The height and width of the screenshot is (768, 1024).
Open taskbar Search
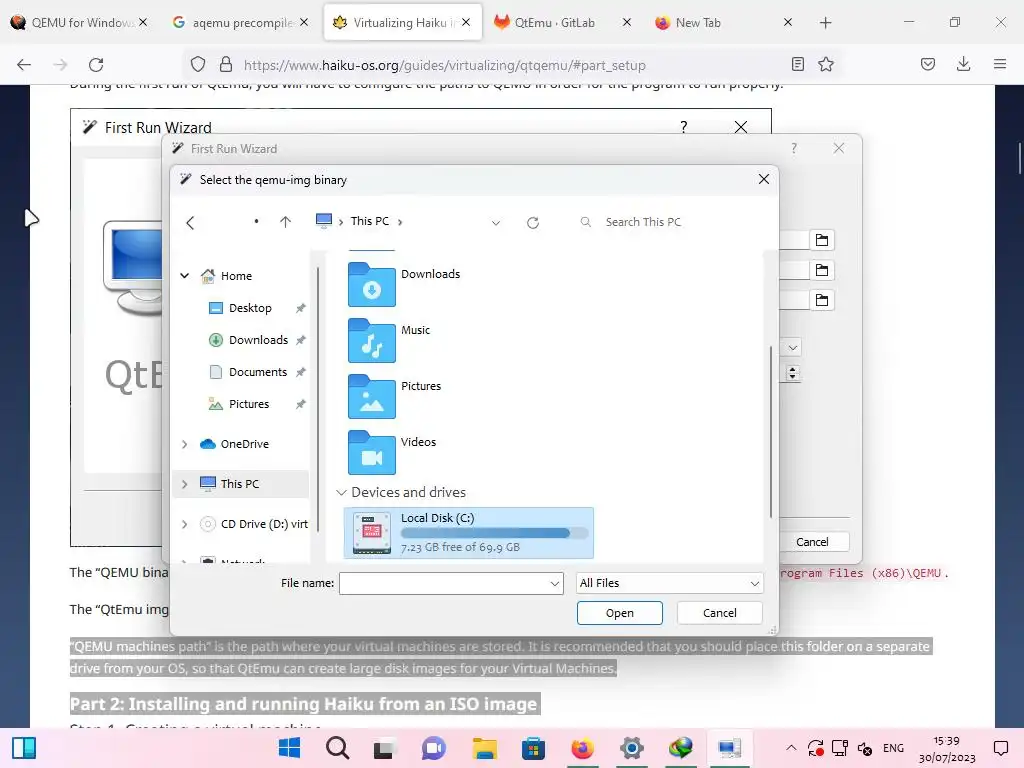pyautogui.click(x=338, y=748)
